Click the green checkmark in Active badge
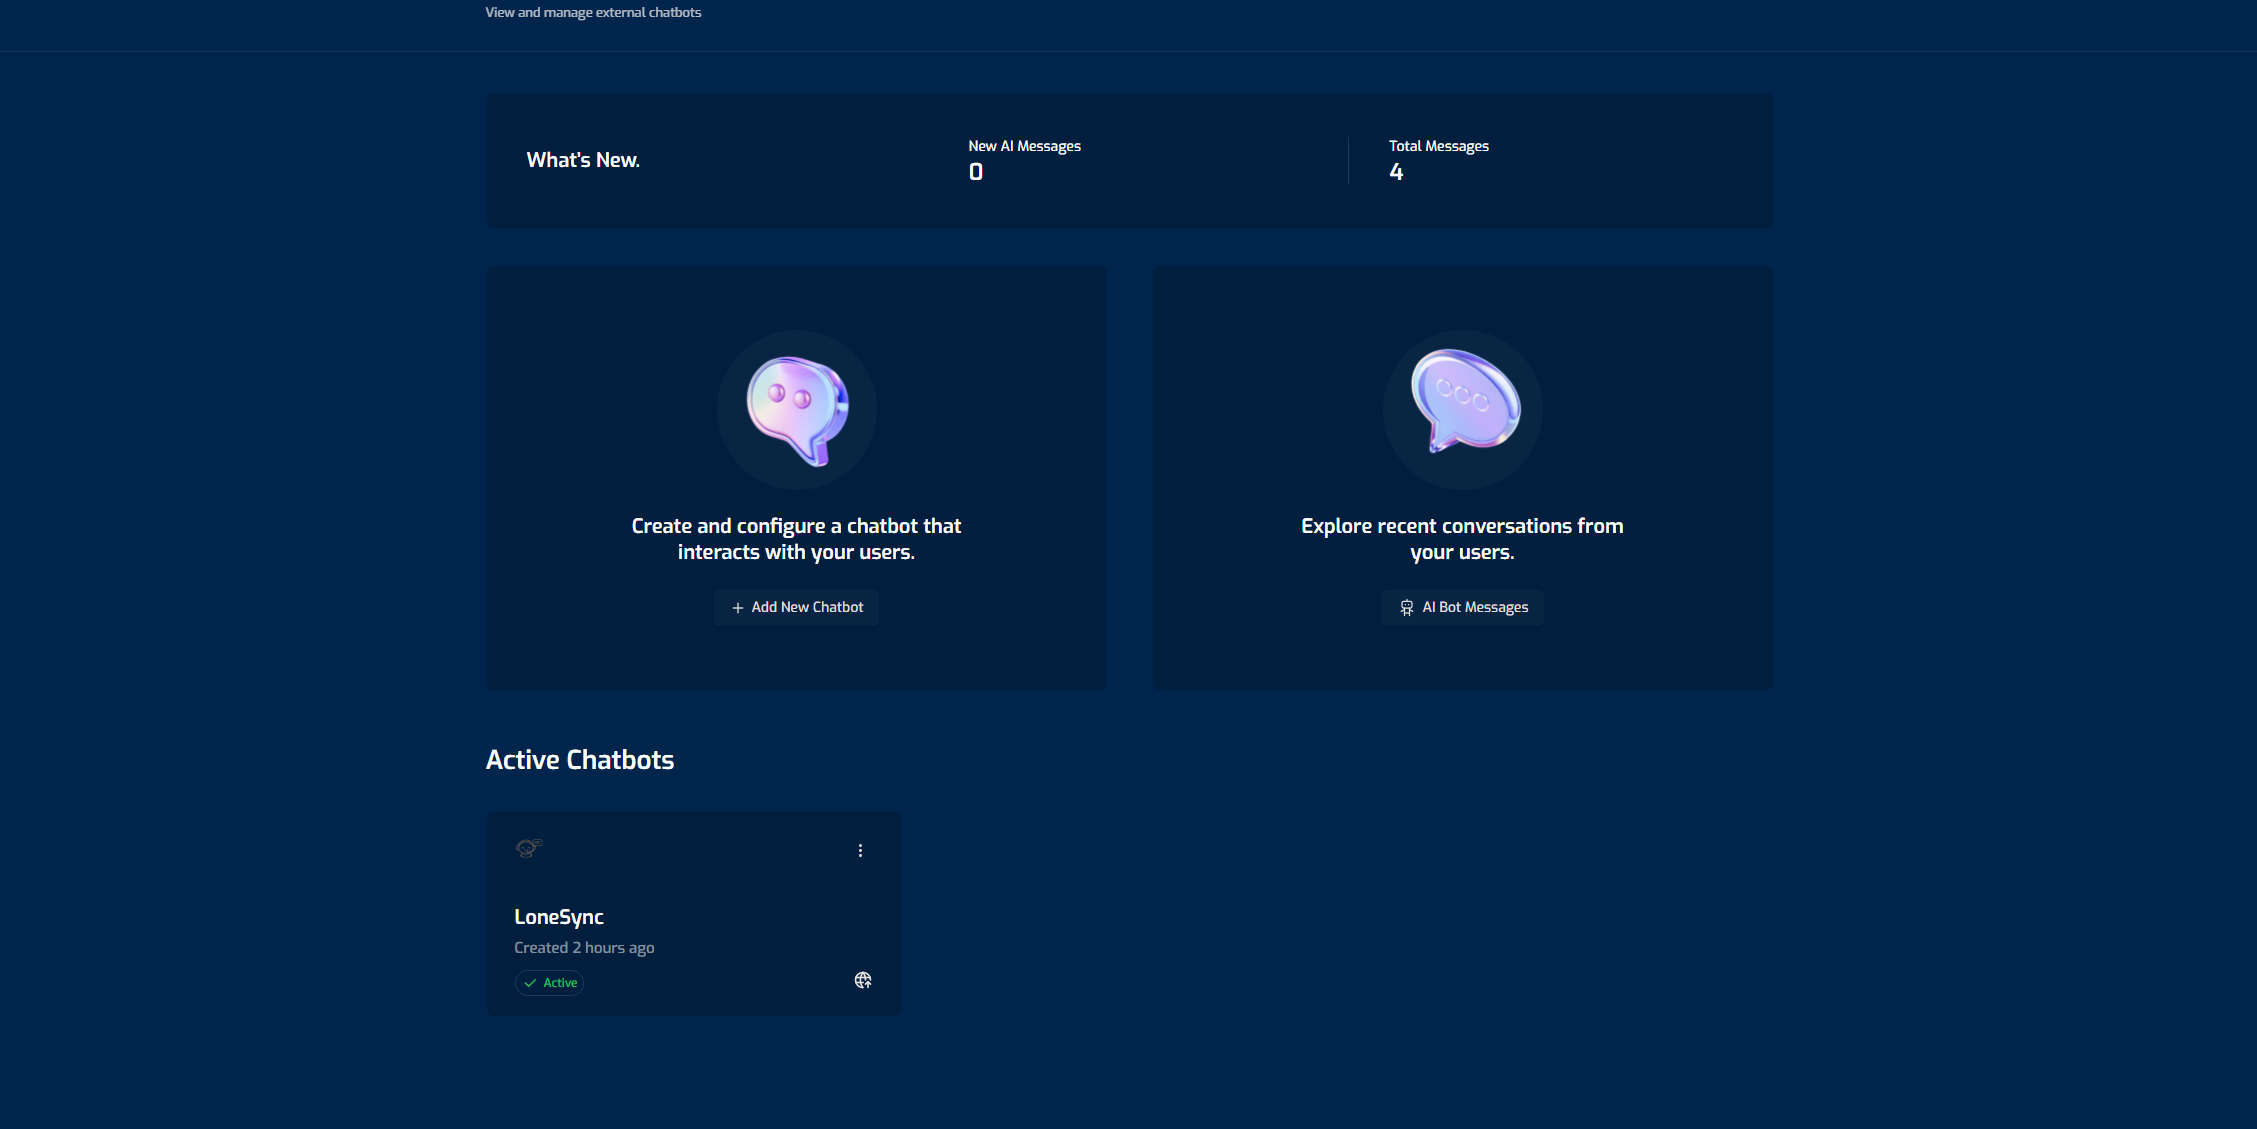The height and width of the screenshot is (1129, 2257). (531, 983)
